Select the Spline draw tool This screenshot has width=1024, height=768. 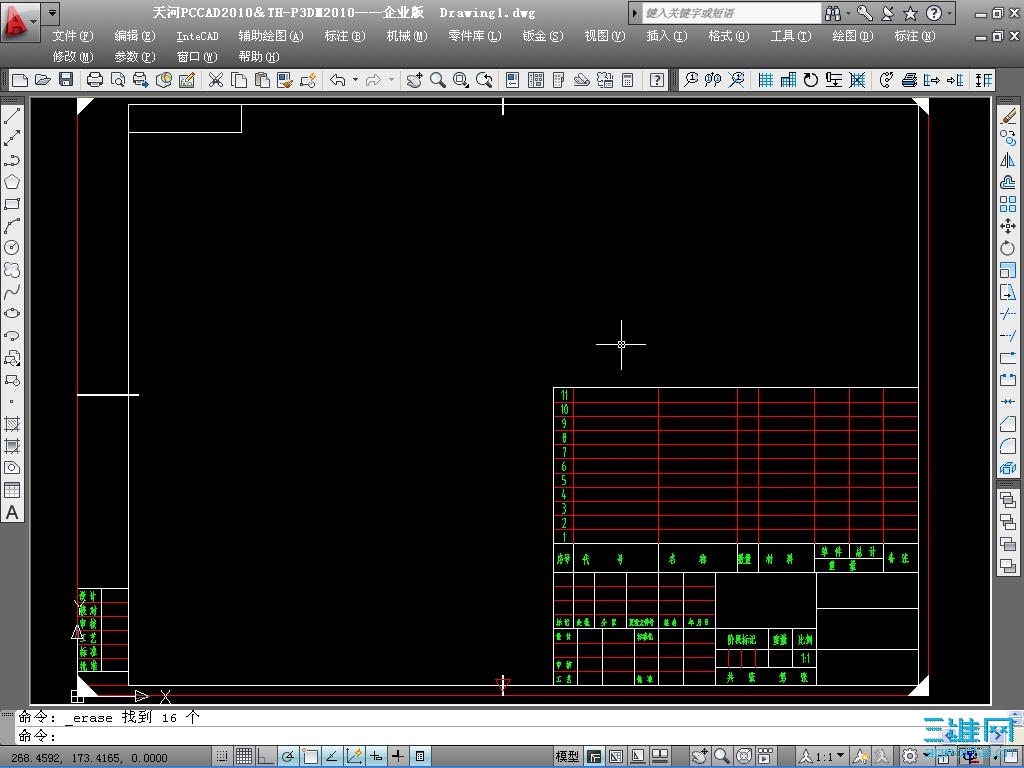12,291
